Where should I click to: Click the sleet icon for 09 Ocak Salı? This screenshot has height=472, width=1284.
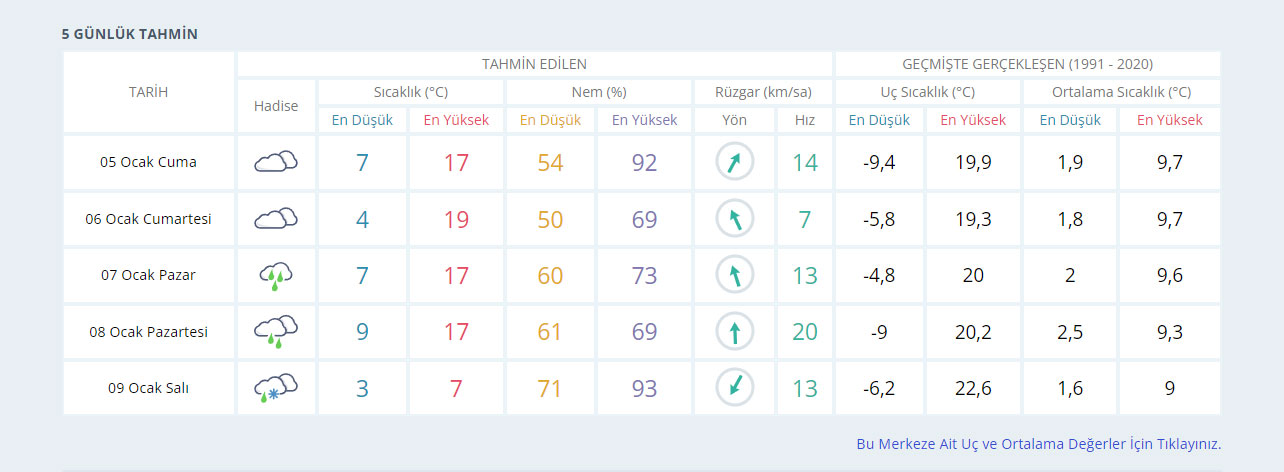[x=276, y=388]
